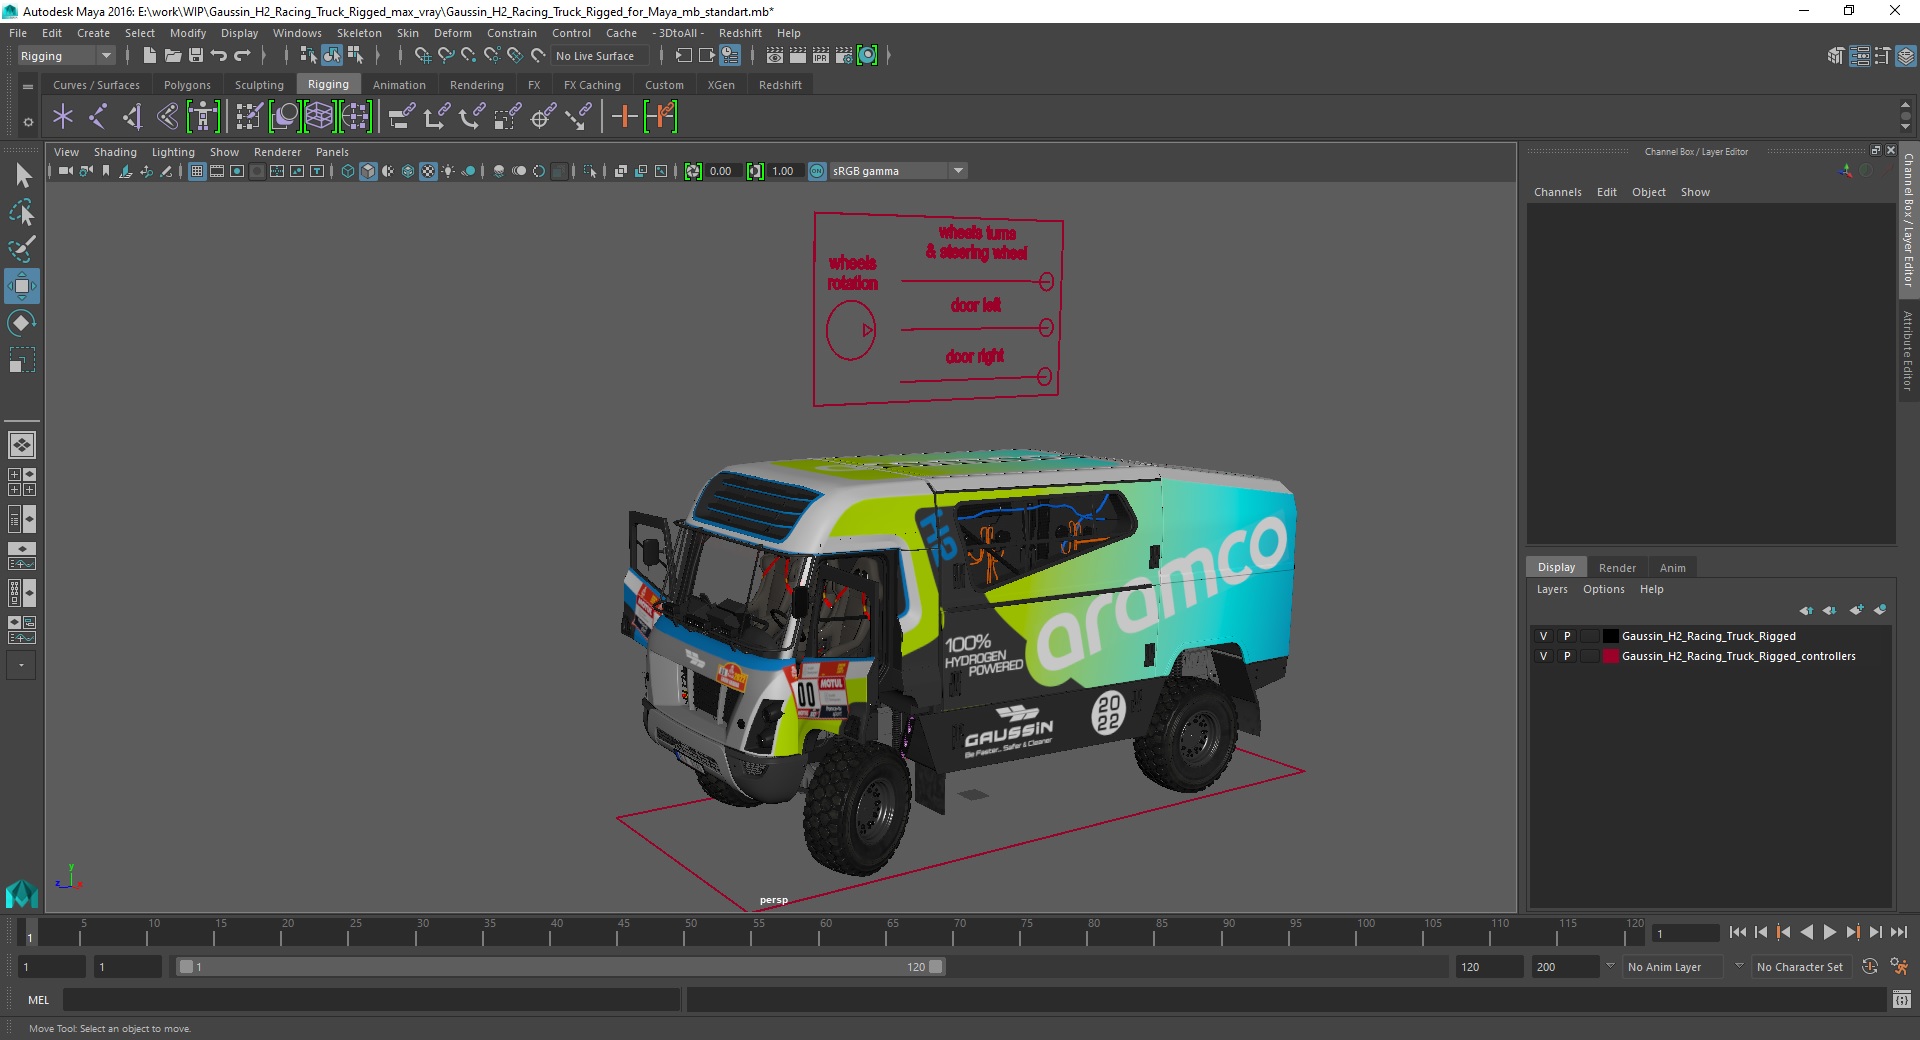The image size is (1920, 1040).
Task: Open the sRGB gamma view transform dropdown
Action: coord(898,171)
